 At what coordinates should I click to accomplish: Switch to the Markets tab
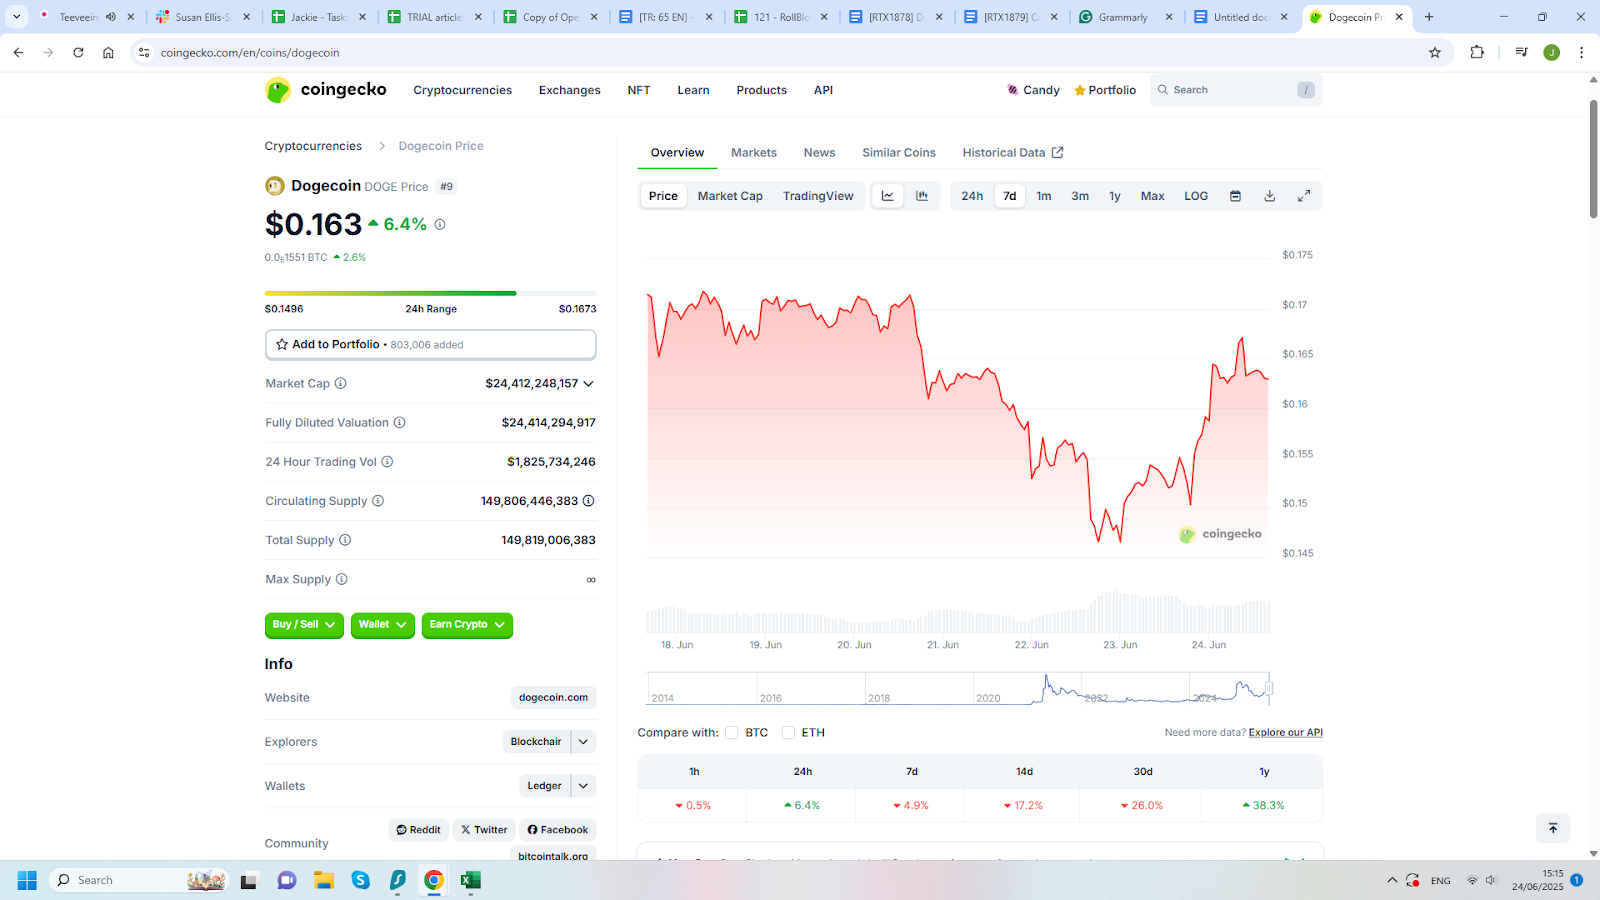[754, 153]
